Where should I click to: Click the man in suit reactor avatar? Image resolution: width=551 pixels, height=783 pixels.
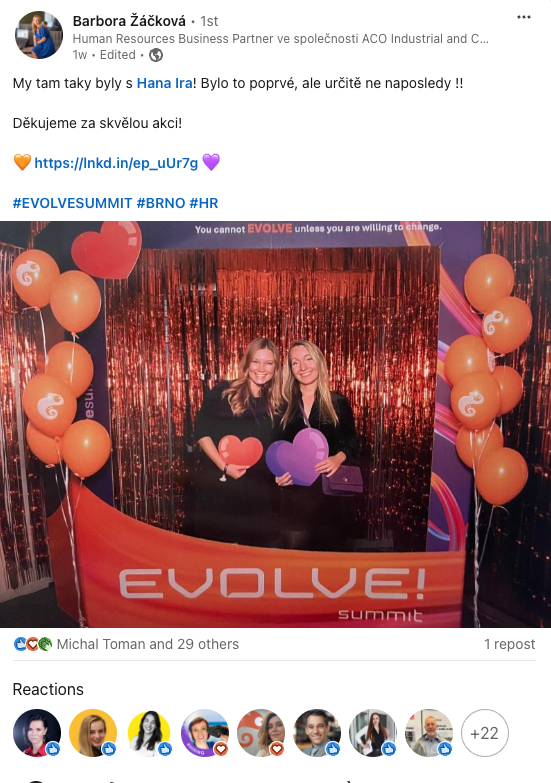(x=317, y=733)
